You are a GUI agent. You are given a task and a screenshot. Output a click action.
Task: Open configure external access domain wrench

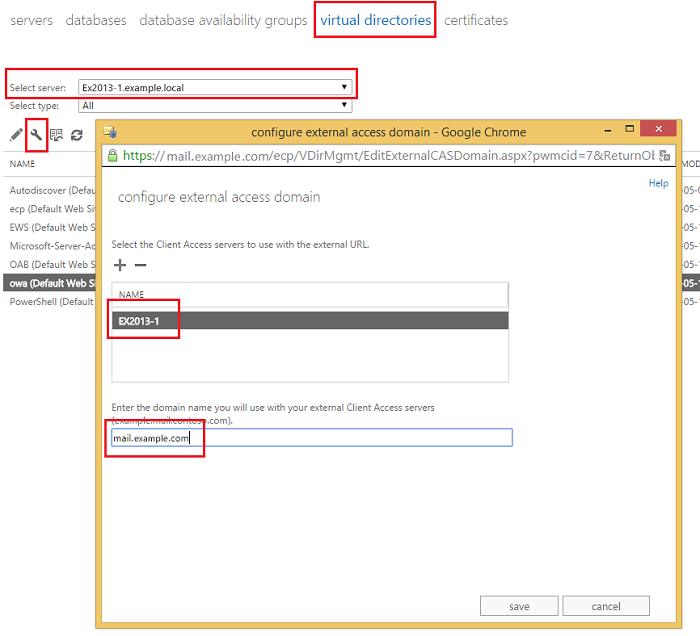[x=36, y=135]
